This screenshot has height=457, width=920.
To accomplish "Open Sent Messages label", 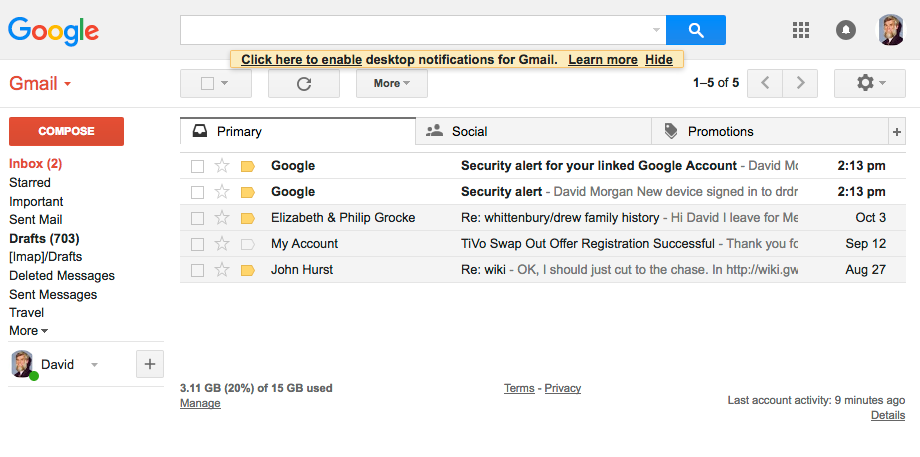I will (x=53, y=294).
